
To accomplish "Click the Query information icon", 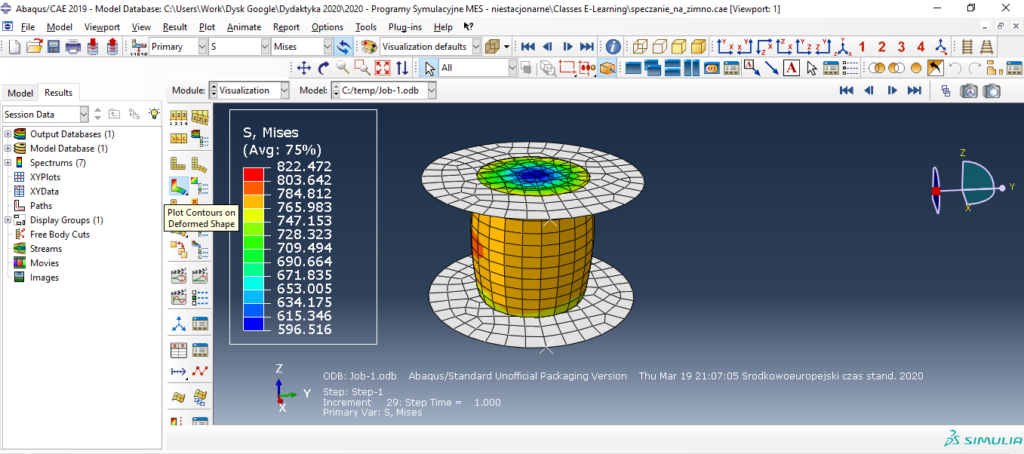I will [613, 47].
